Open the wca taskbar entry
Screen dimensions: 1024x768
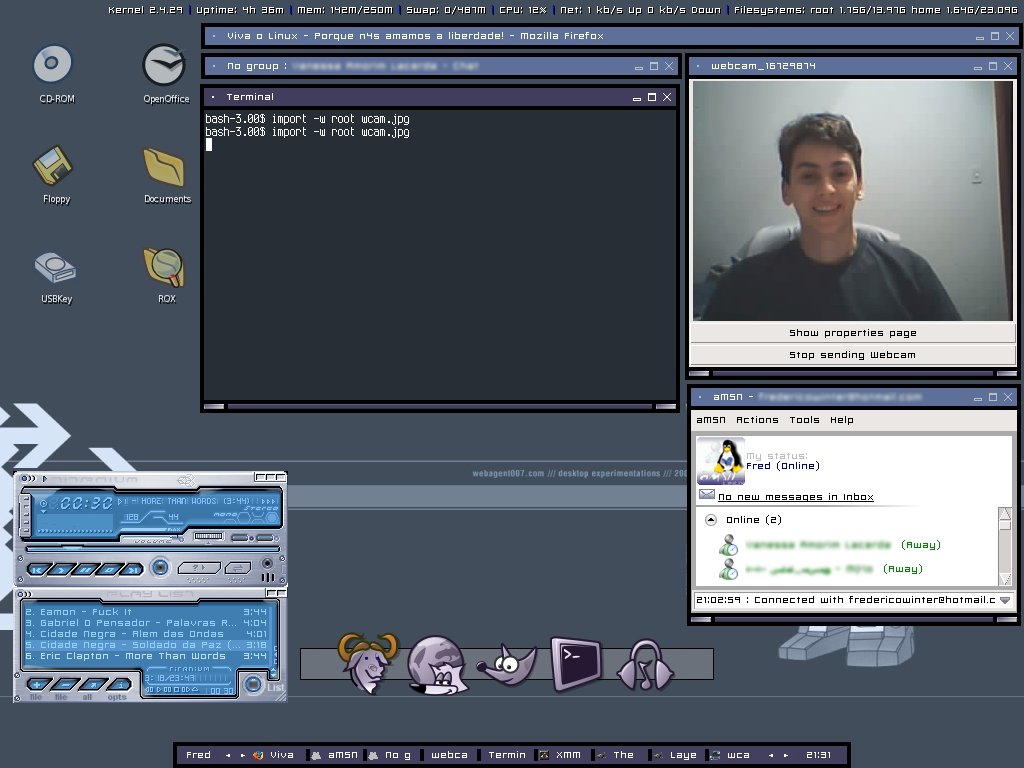pos(730,755)
